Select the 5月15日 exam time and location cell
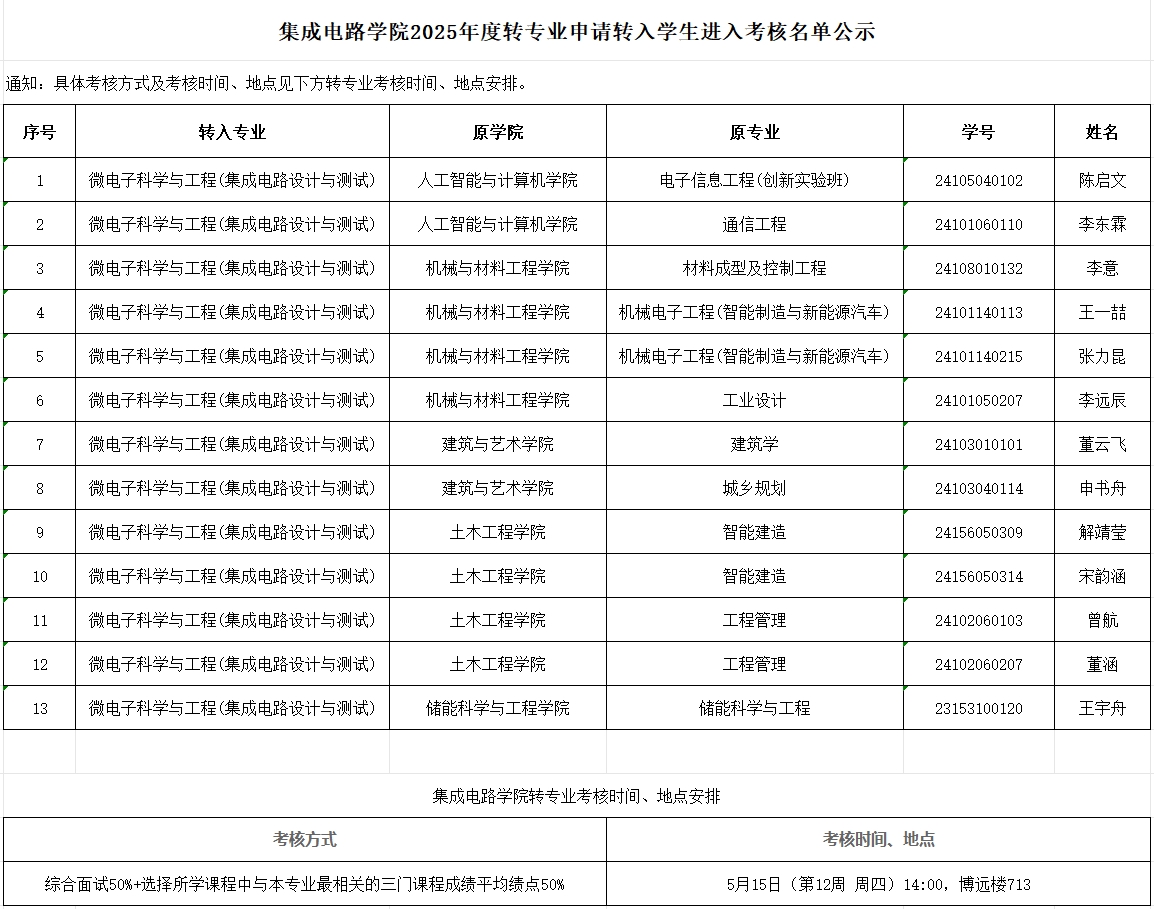The image size is (1154, 909). 878,885
